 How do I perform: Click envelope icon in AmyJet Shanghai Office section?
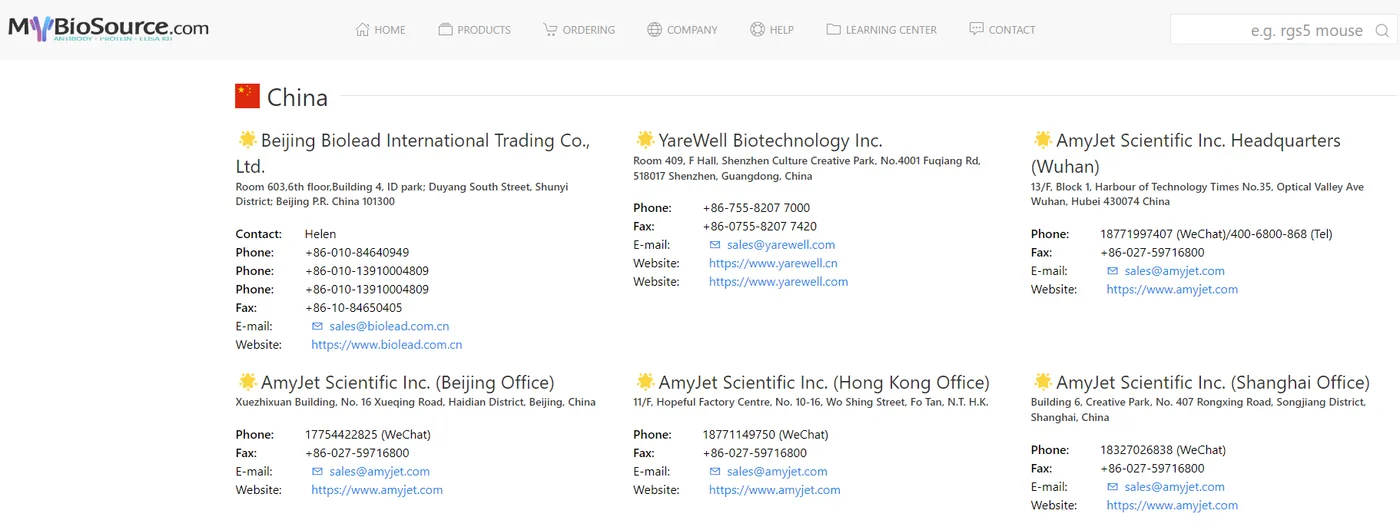[x=1113, y=487]
